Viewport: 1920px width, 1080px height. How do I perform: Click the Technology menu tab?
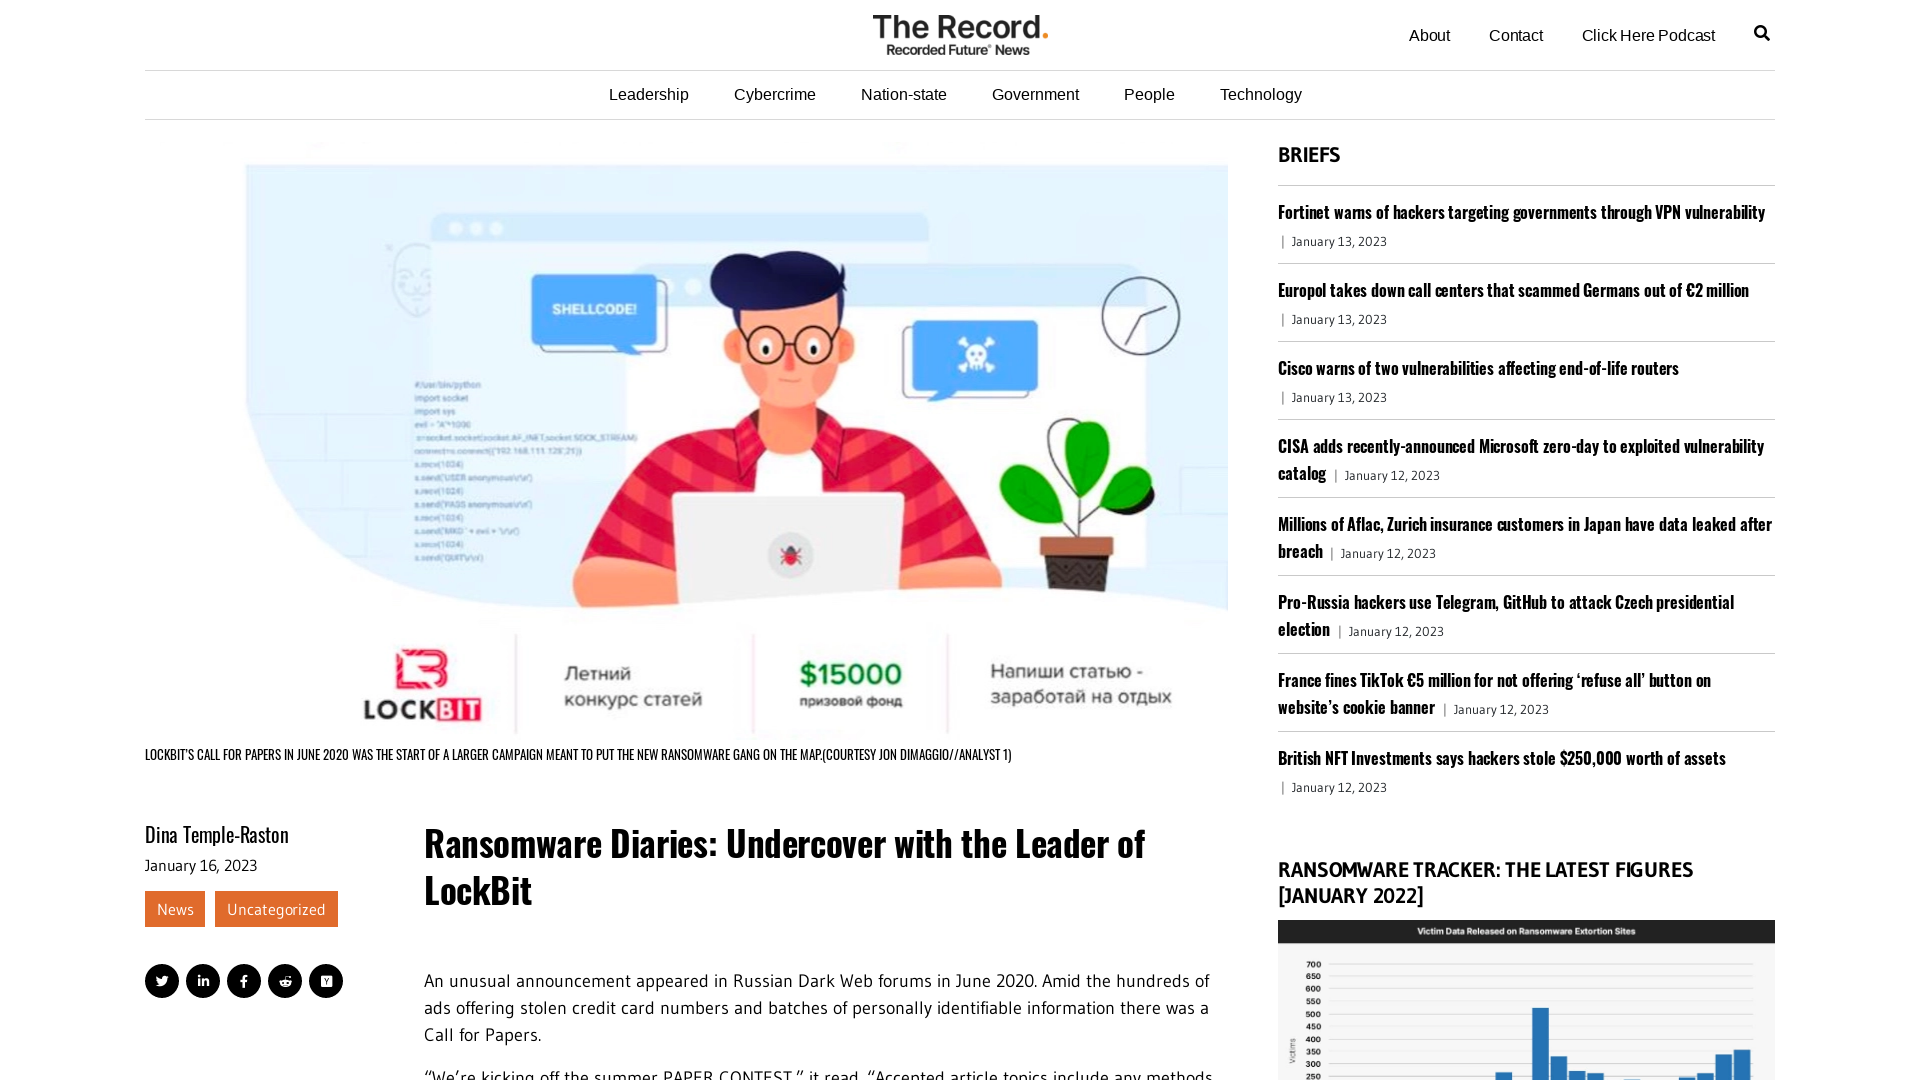coord(1261,94)
